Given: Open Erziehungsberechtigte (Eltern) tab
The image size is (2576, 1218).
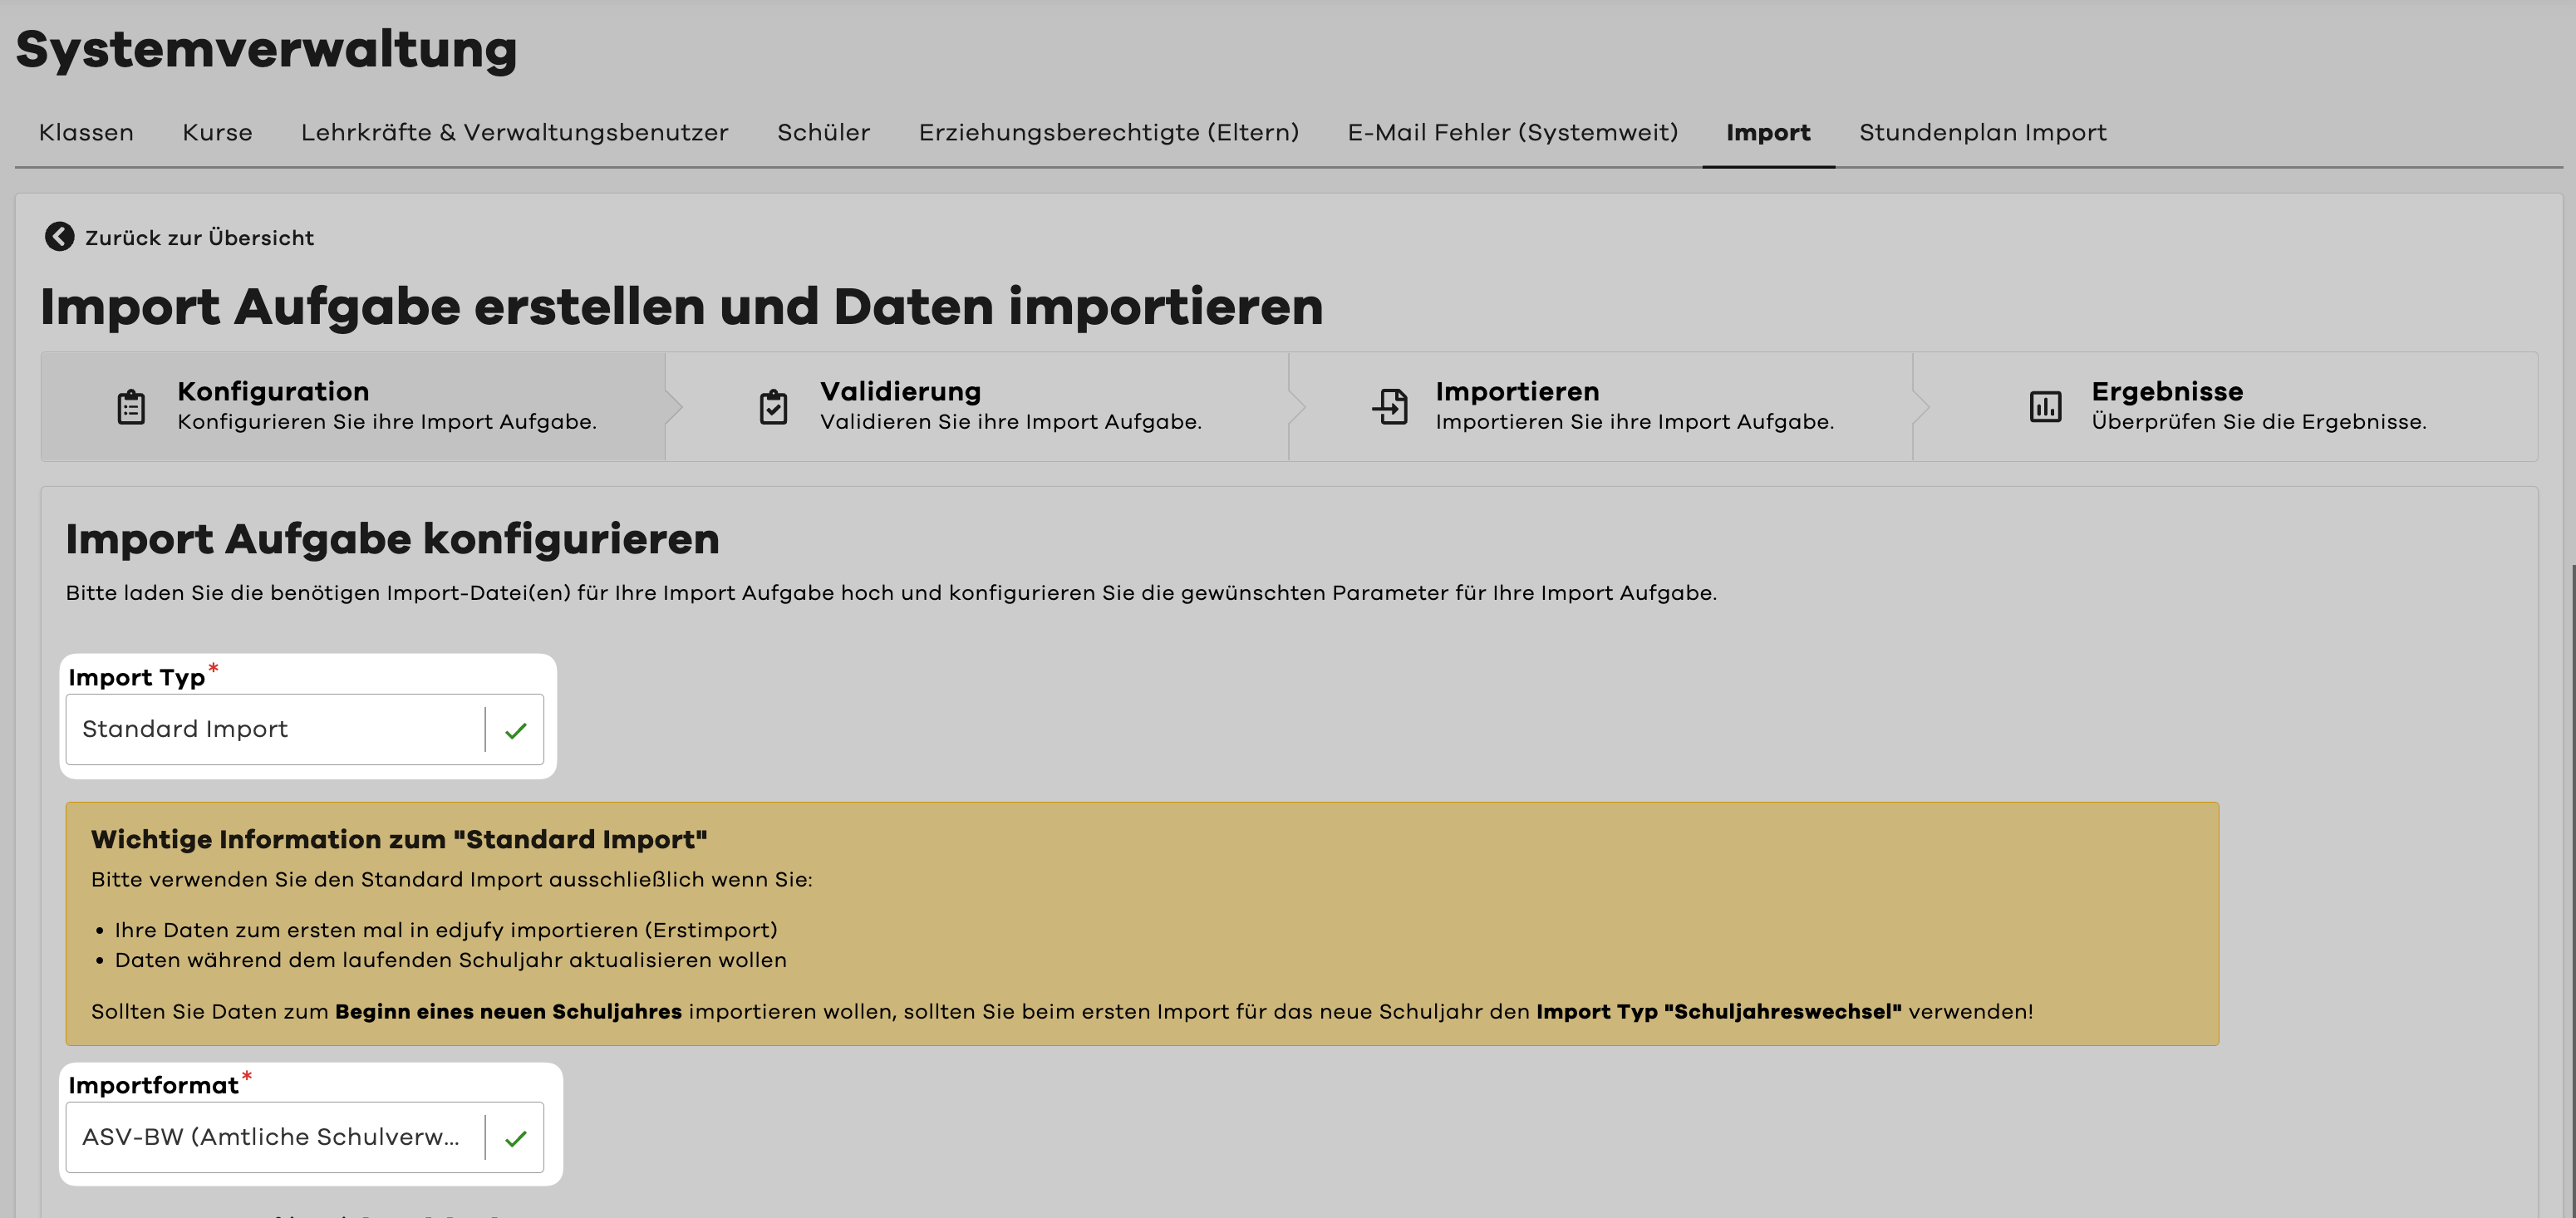Looking at the screenshot, I should [1109, 133].
